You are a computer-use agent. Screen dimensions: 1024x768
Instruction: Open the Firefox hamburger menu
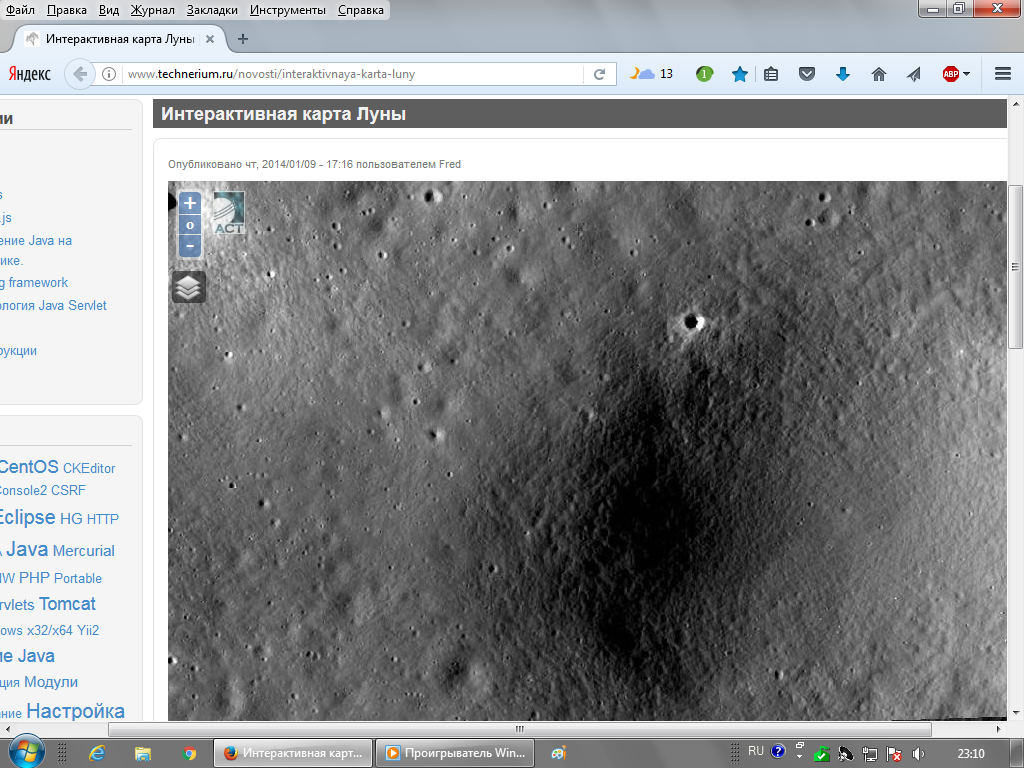click(1002, 74)
